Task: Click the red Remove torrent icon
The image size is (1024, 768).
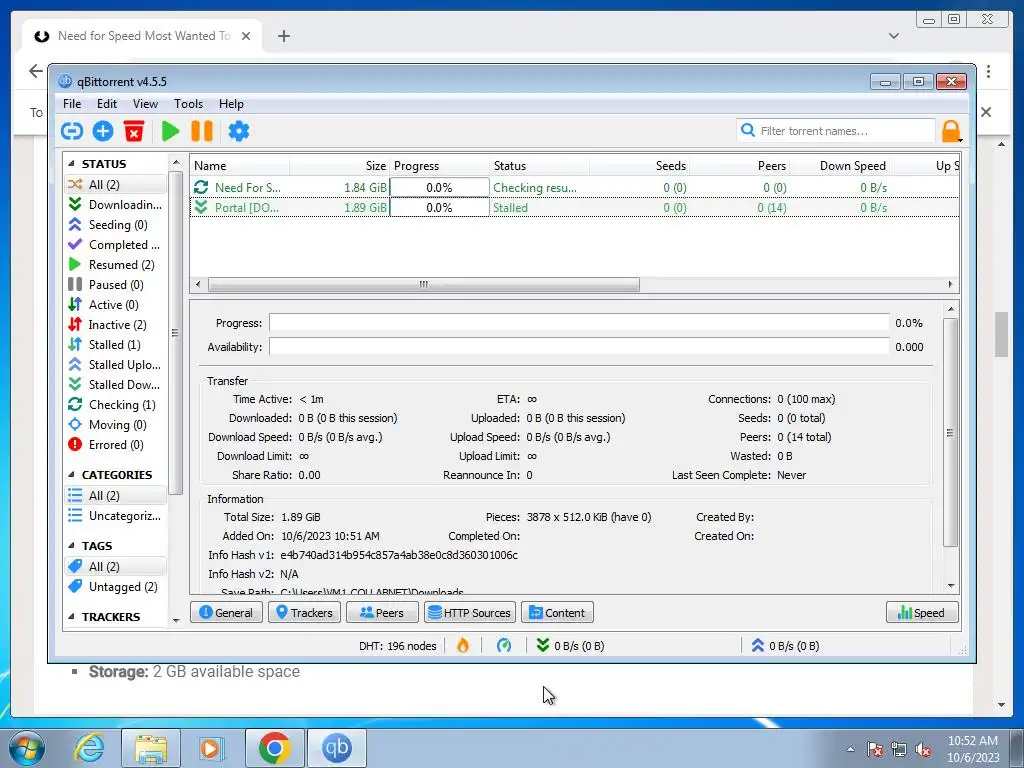Action: (x=134, y=131)
